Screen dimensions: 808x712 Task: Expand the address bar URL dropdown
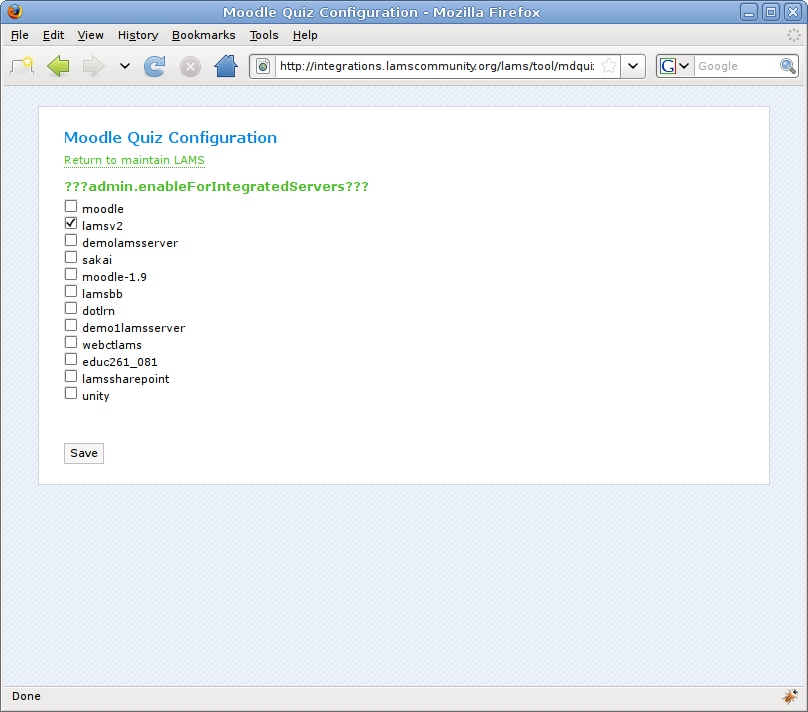634,66
